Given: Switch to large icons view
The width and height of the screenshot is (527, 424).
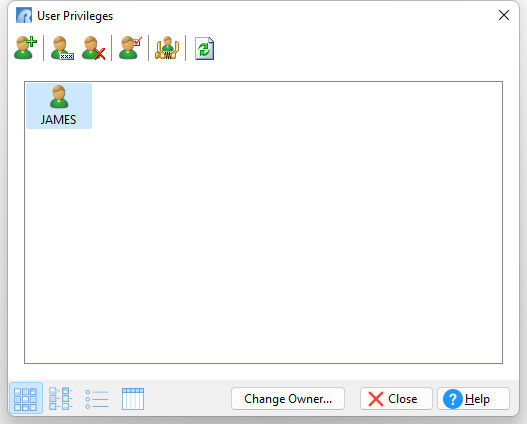Looking at the screenshot, I should click(x=26, y=399).
